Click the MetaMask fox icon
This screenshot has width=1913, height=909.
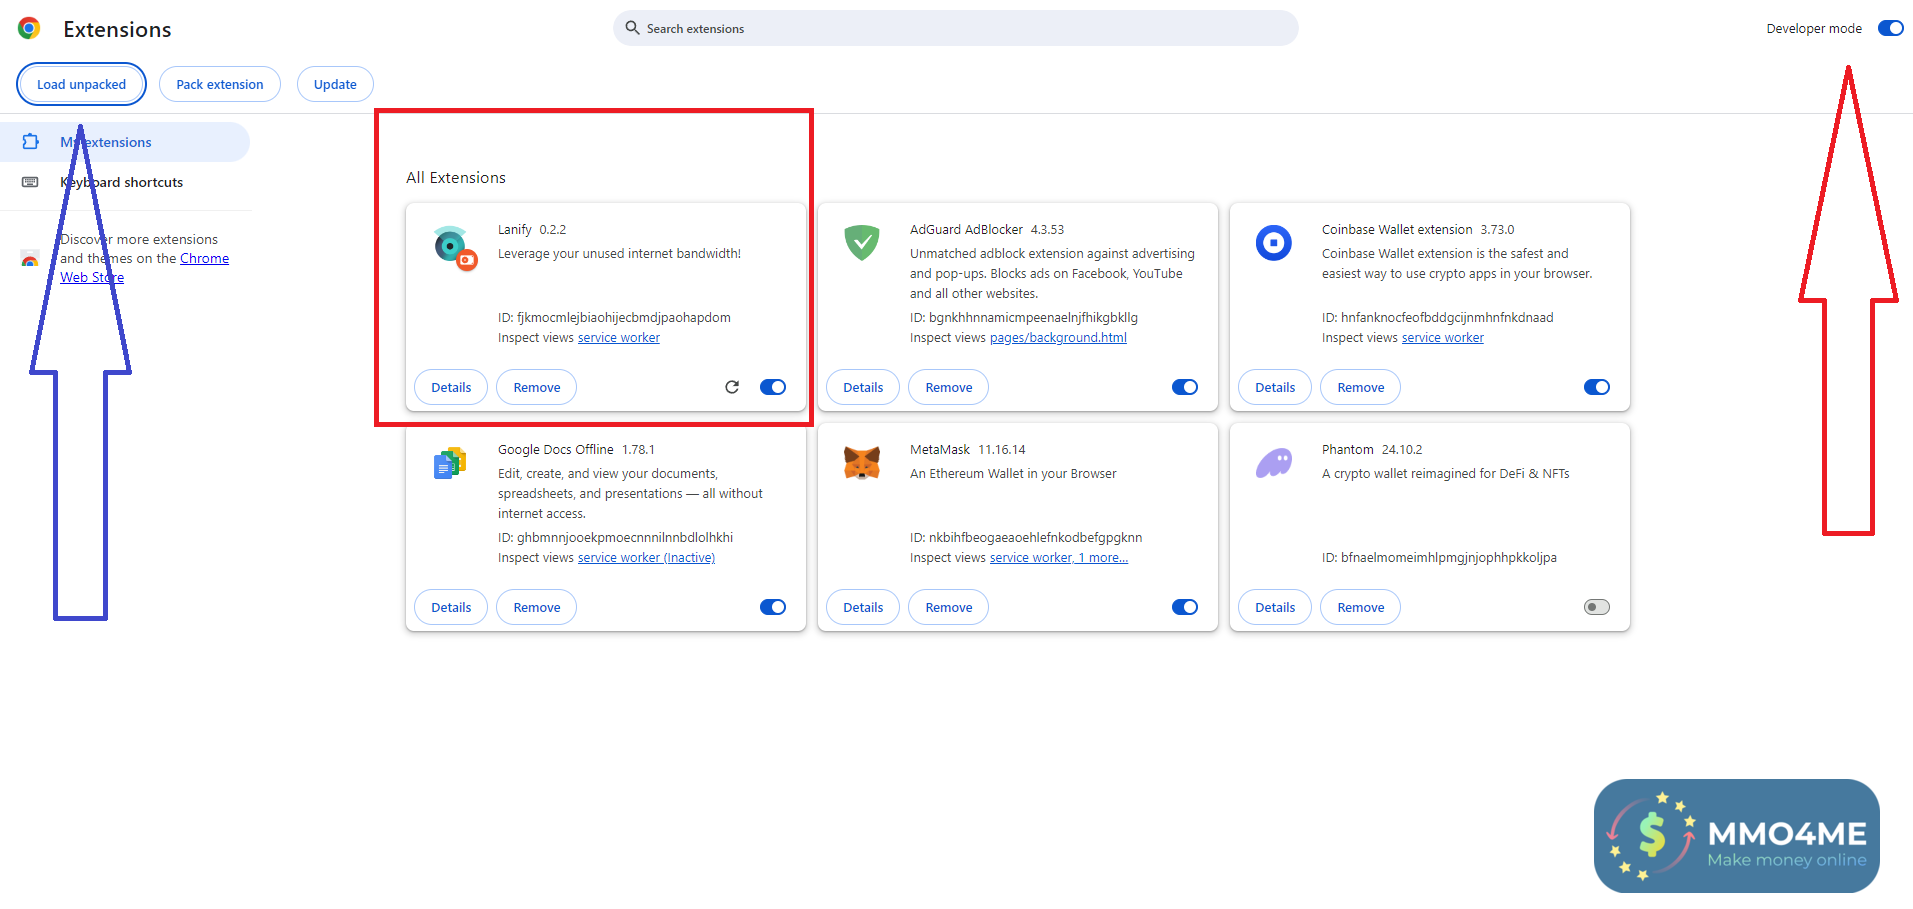point(861,463)
